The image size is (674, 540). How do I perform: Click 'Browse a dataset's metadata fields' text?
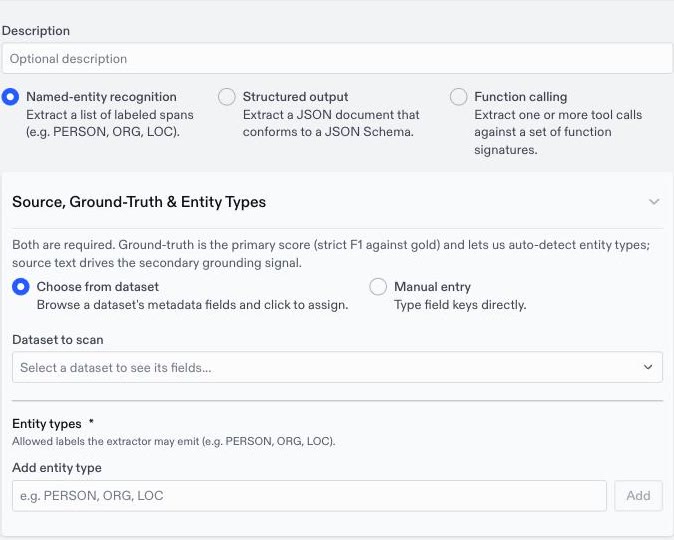(192, 305)
